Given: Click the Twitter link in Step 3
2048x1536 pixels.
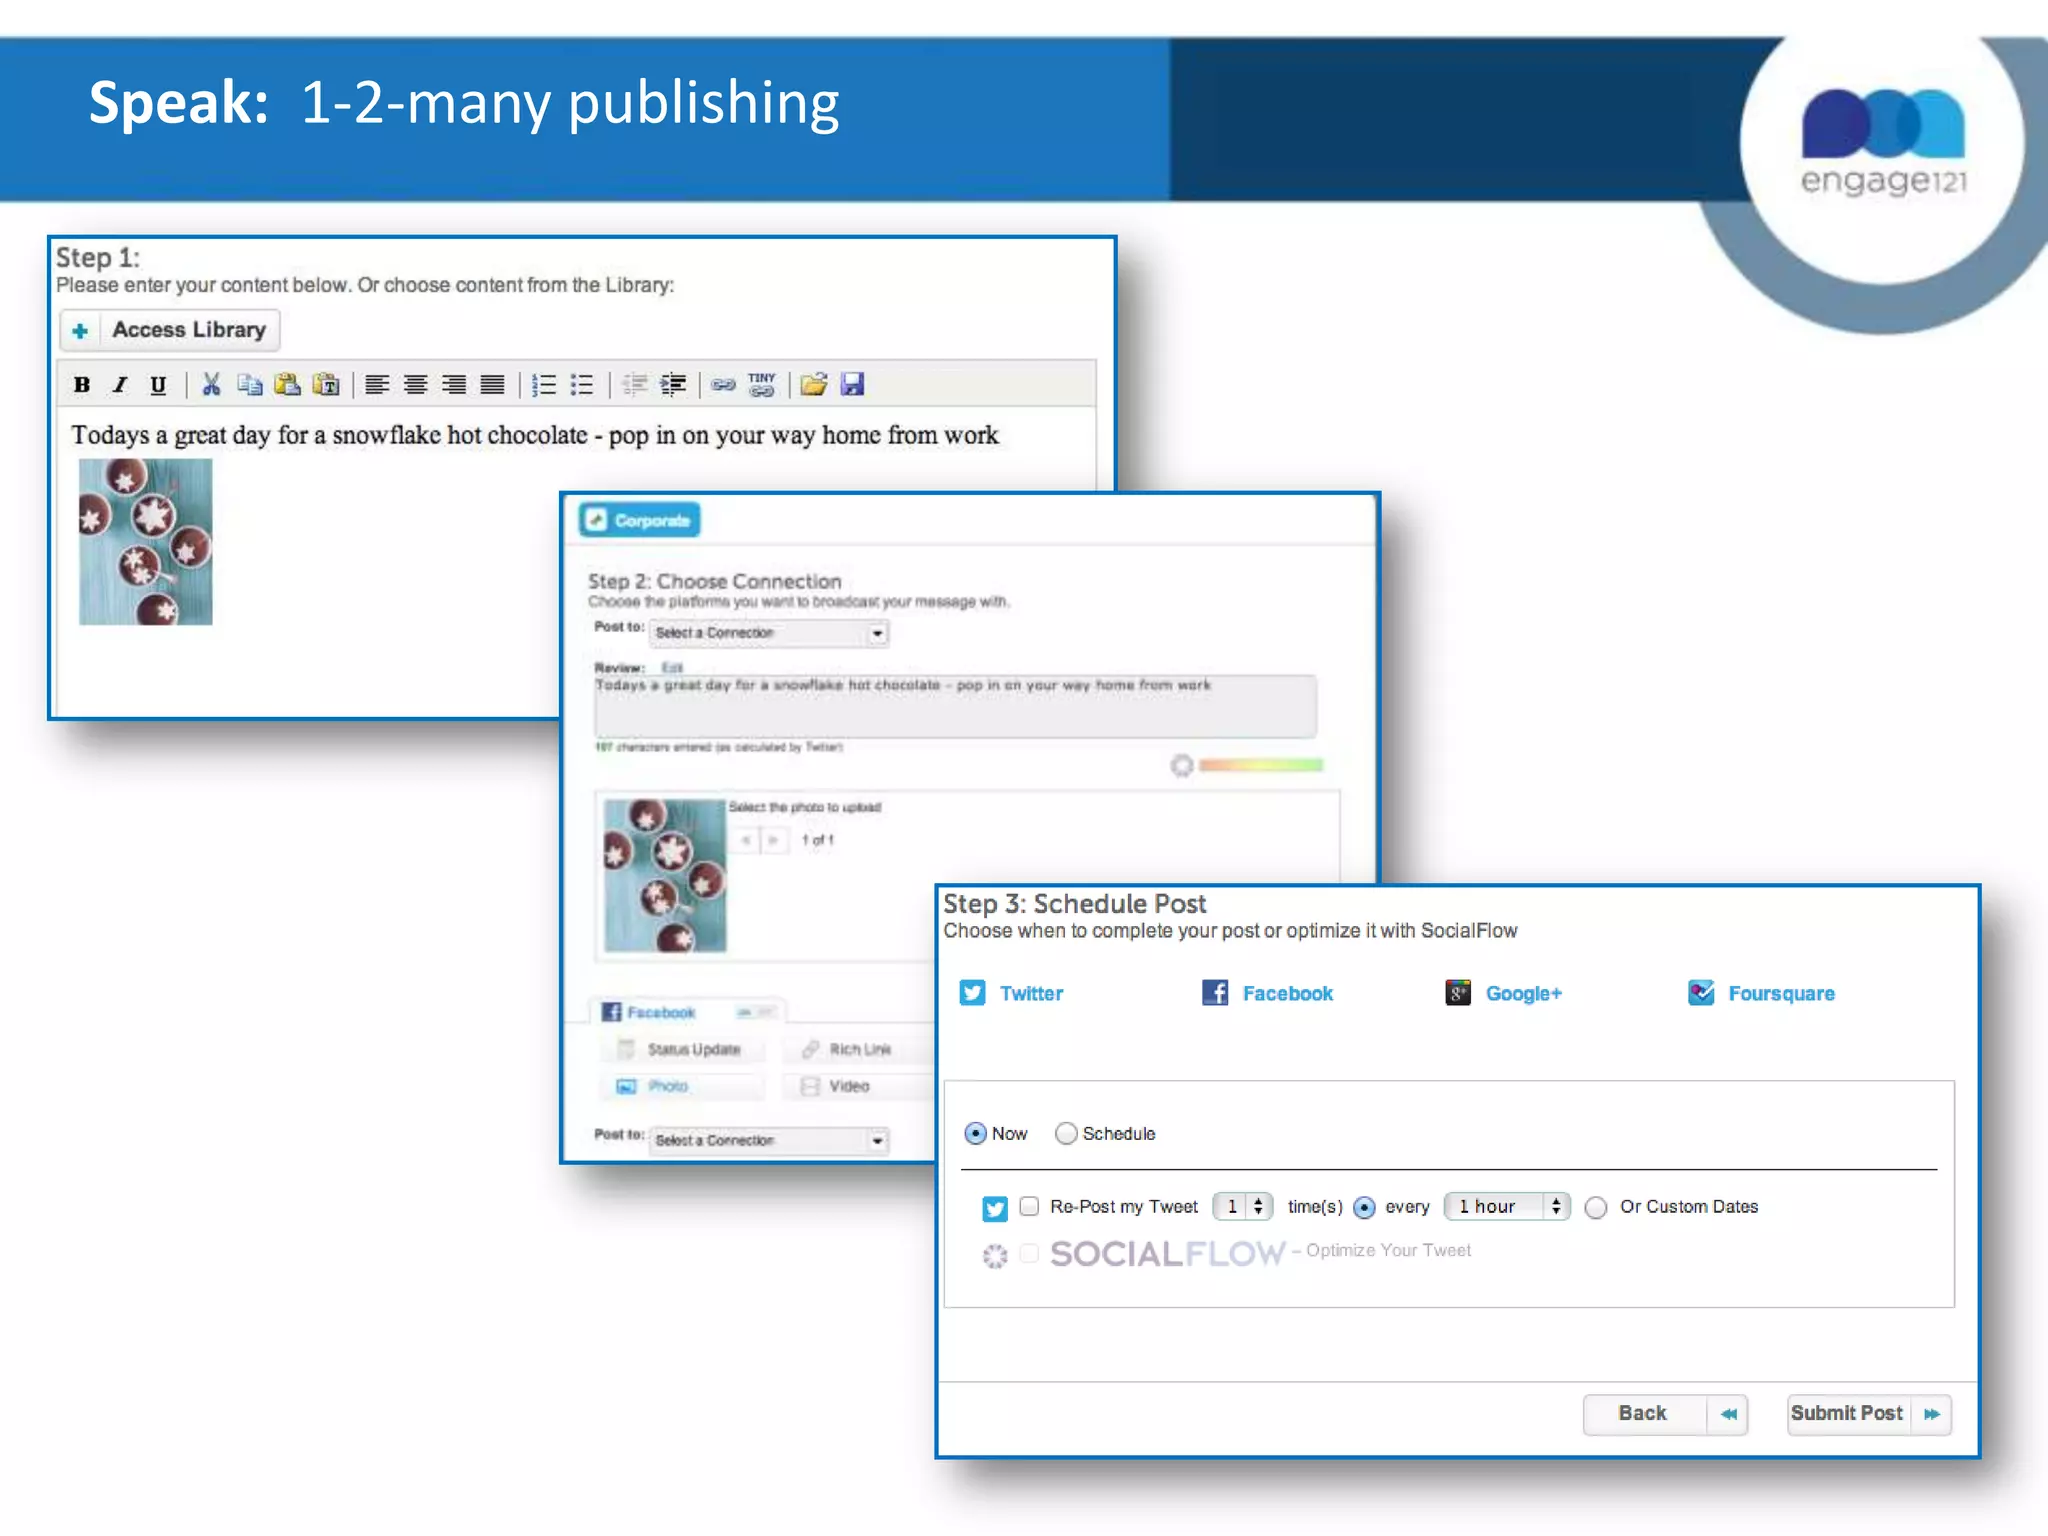Looking at the screenshot, I should [1031, 993].
